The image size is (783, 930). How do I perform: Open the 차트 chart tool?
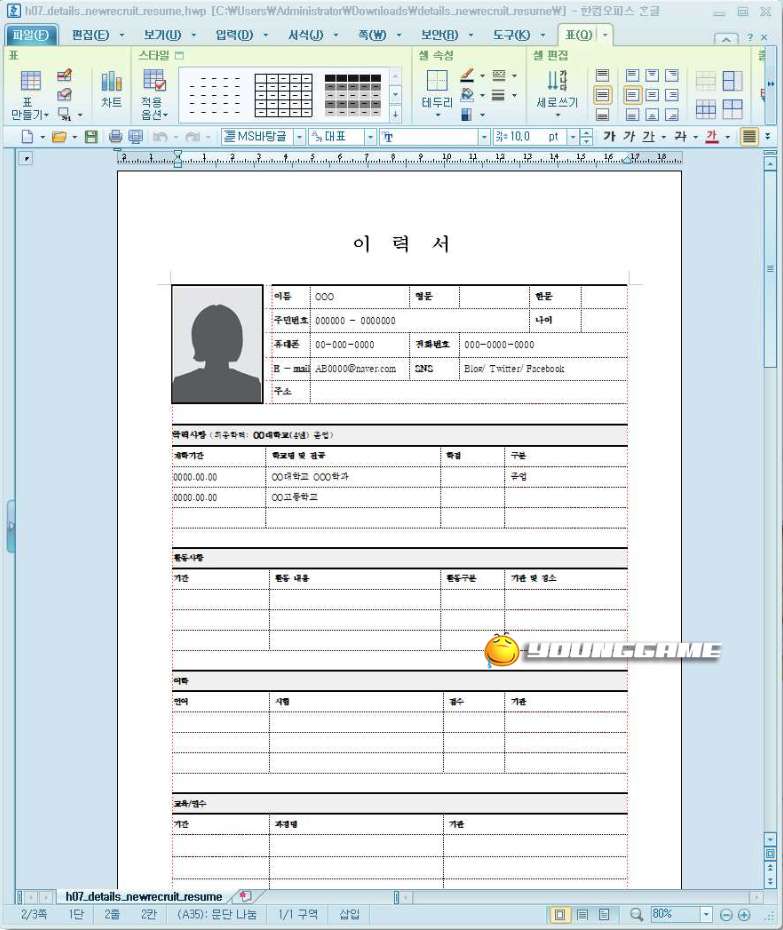111,90
